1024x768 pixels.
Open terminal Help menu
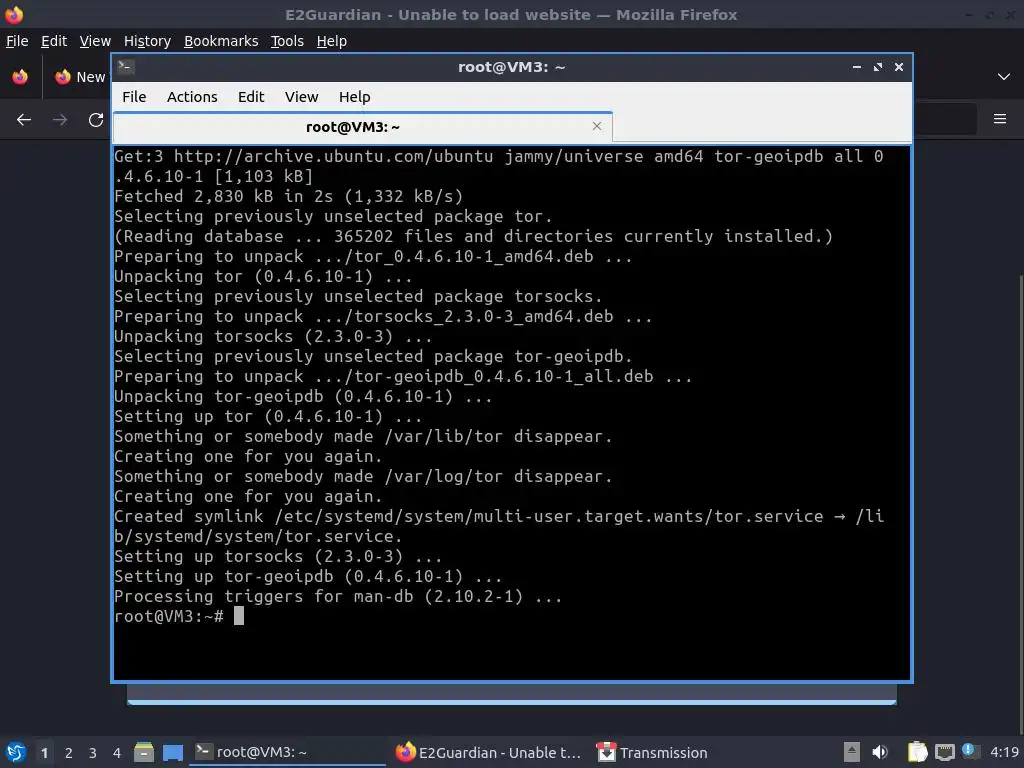(355, 97)
